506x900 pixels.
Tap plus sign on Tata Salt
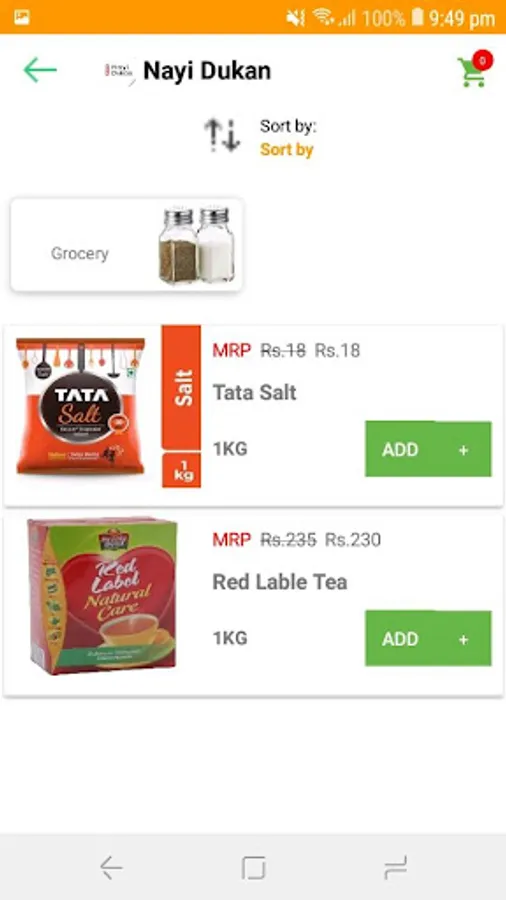coord(464,451)
